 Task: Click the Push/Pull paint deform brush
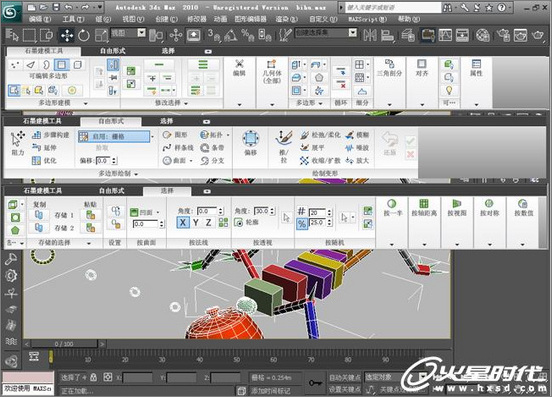[x=284, y=146]
